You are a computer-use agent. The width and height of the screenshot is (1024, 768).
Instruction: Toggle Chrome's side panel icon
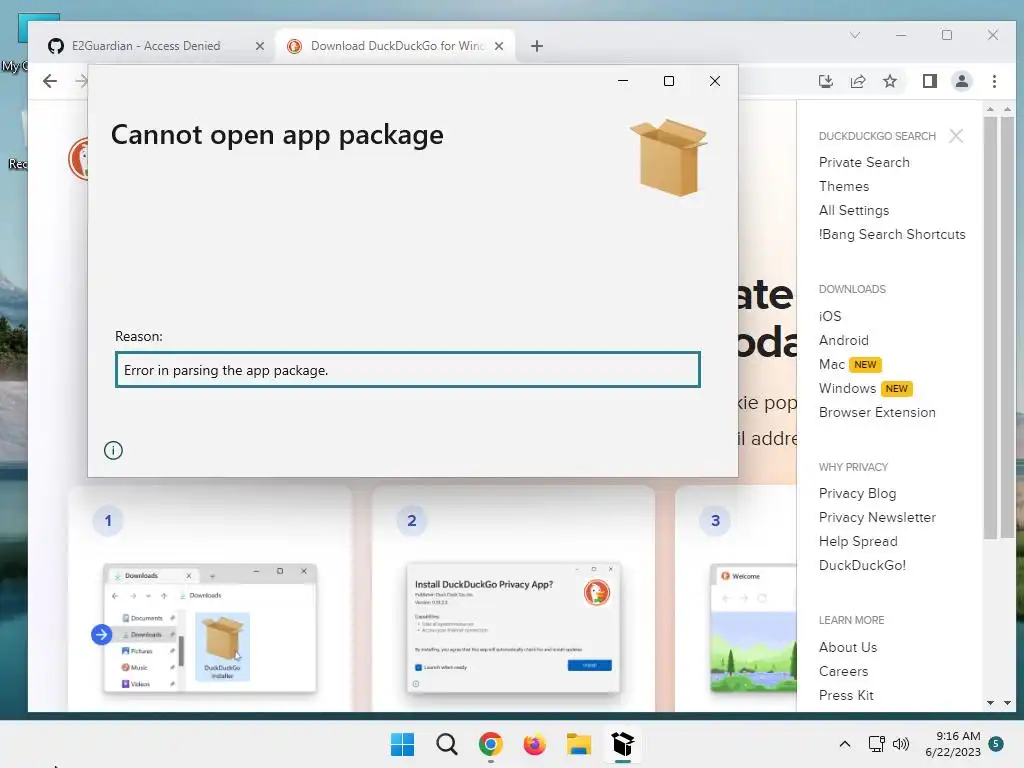point(929,81)
